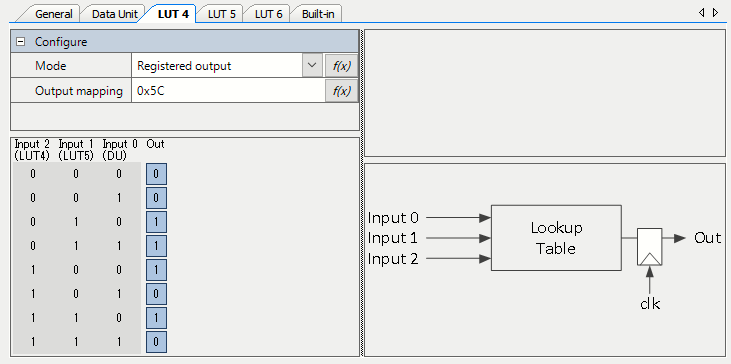Screen dimensions: 731x364
Task: Click the Mode f(x) expression button
Action: [x=341, y=66]
